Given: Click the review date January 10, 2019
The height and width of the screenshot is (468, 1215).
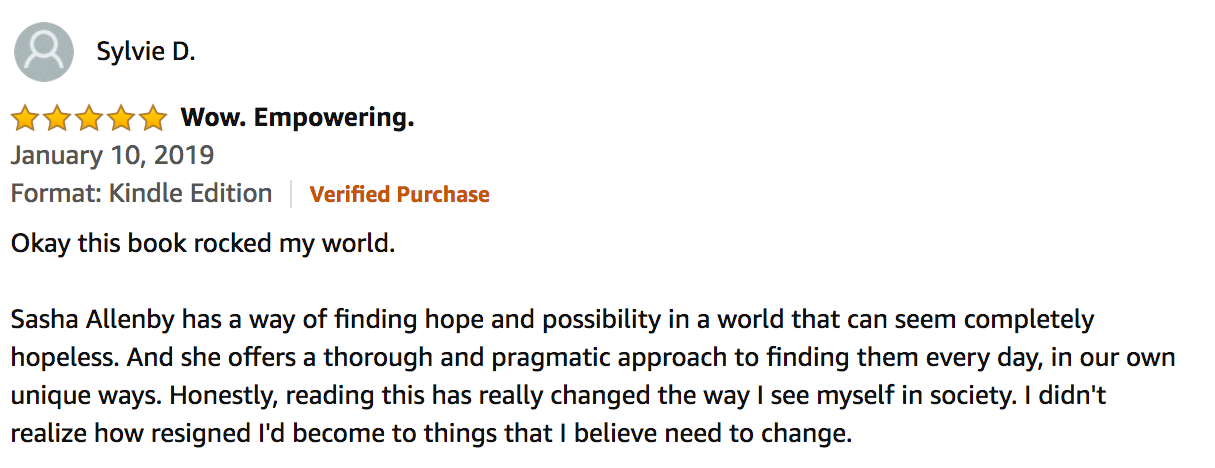Looking at the screenshot, I should click(x=112, y=156).
